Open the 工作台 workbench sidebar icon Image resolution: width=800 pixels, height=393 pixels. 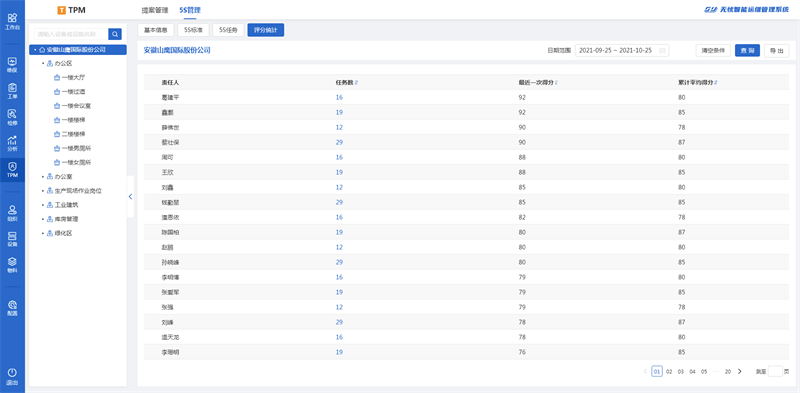click(x=12, y=21)
